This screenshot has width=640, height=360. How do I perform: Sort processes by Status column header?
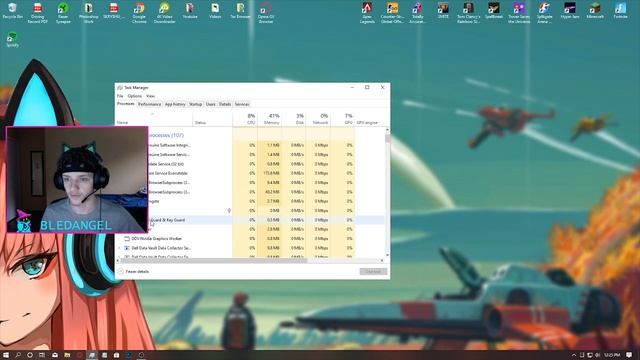point(212,119)
